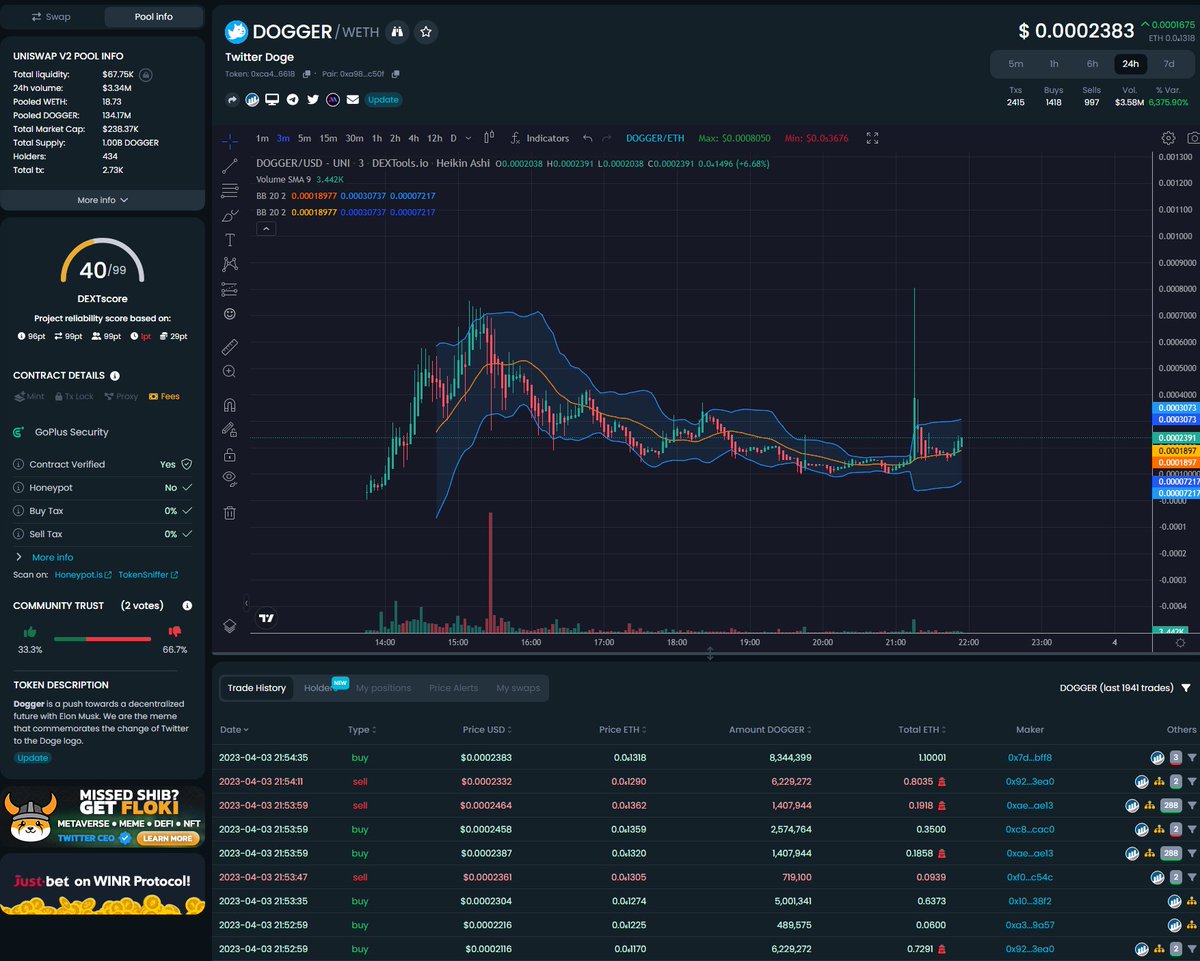Screen dimensions: 1200x961
Task: Switch to the Pool info tab
Action: coord(153,17)
